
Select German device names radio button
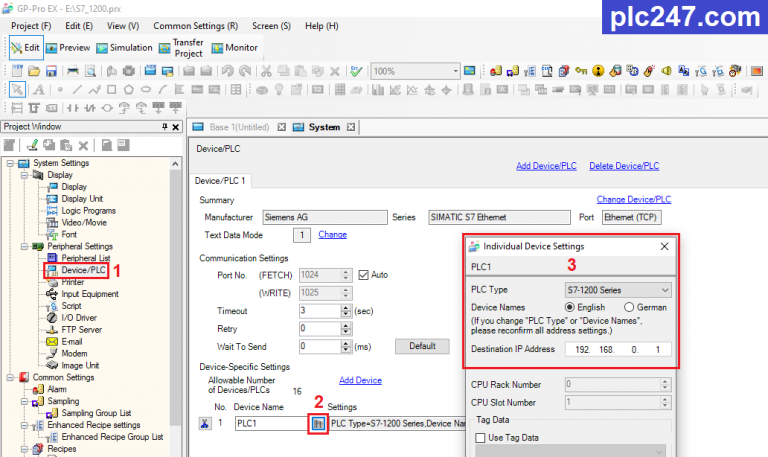click(629, 307)
